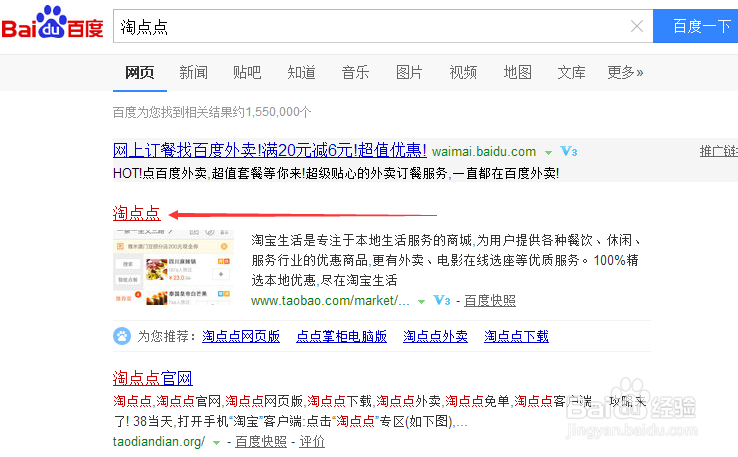This screenshot has height=457, width=738.
Task: Clear the search box with the X icon
Action: pyautogui.click(x=637, y=26)
